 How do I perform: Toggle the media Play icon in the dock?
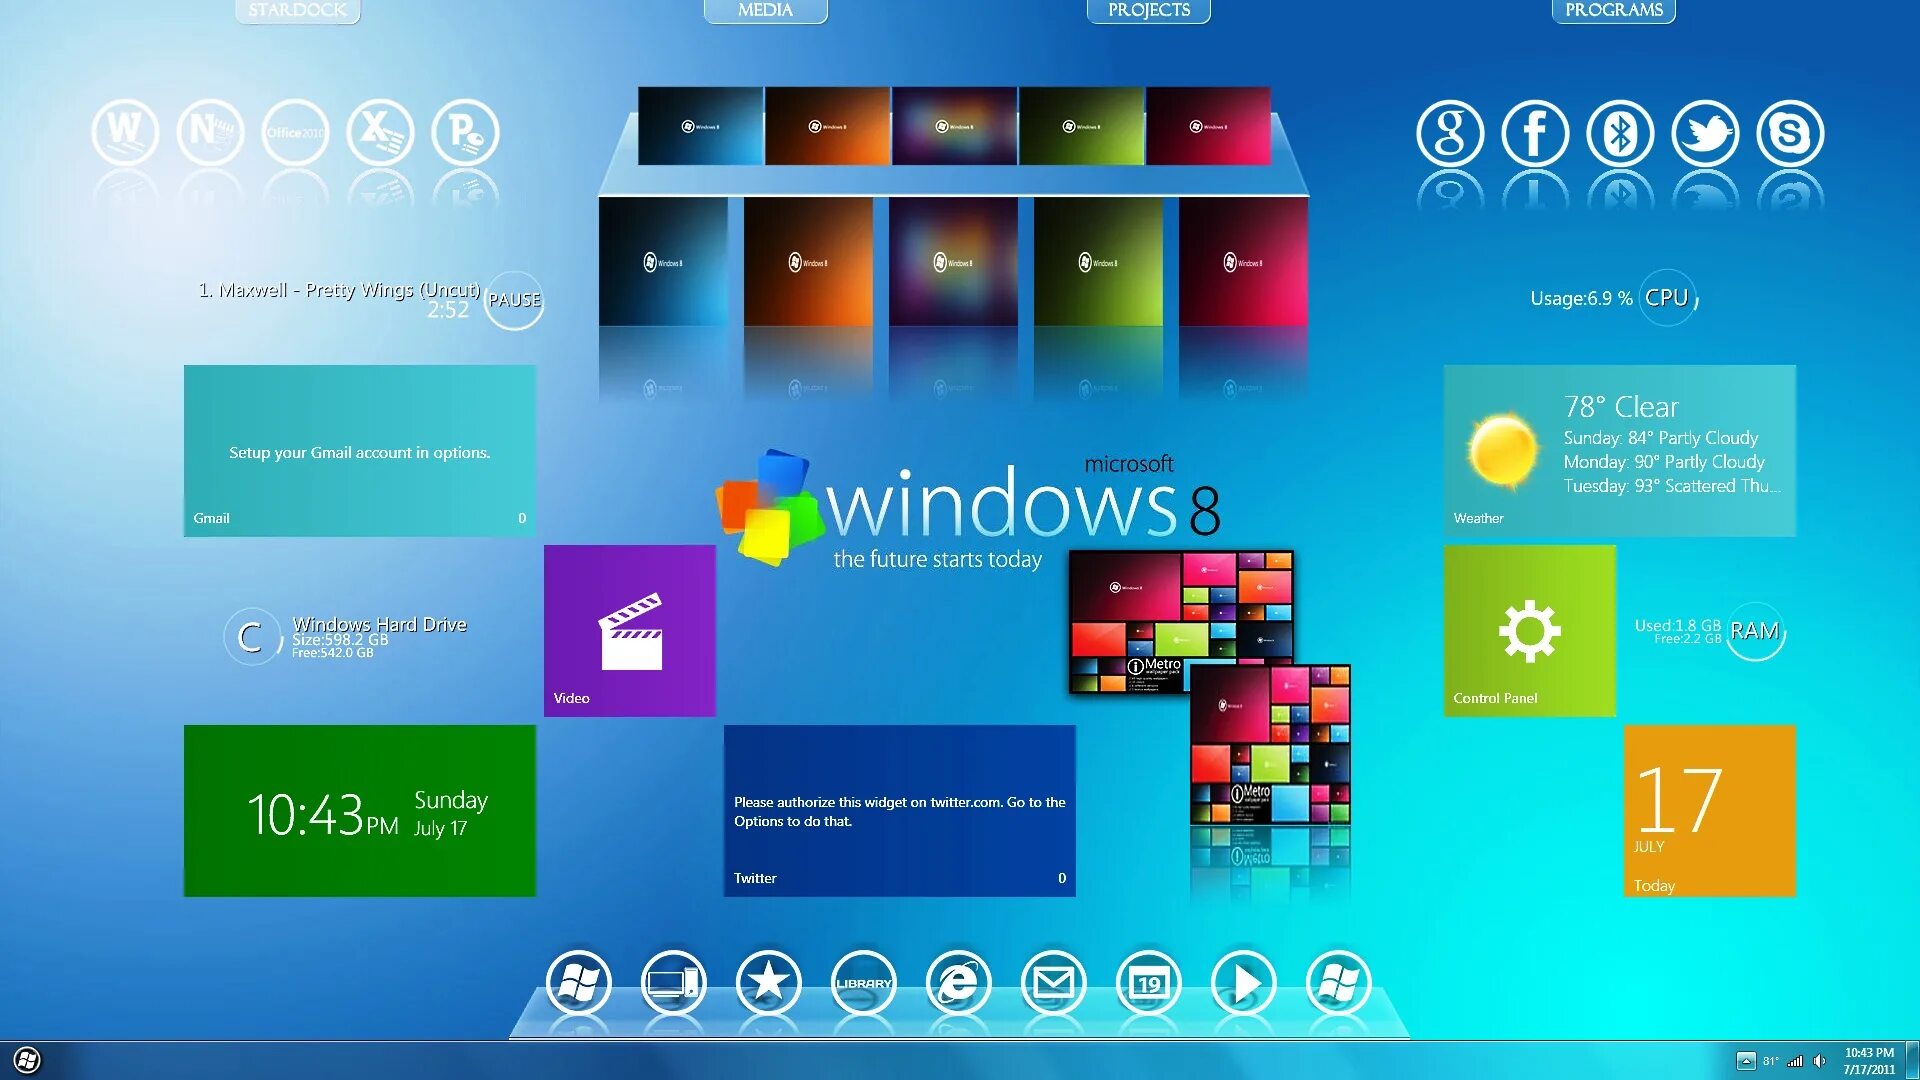(x=1243, y=983)
